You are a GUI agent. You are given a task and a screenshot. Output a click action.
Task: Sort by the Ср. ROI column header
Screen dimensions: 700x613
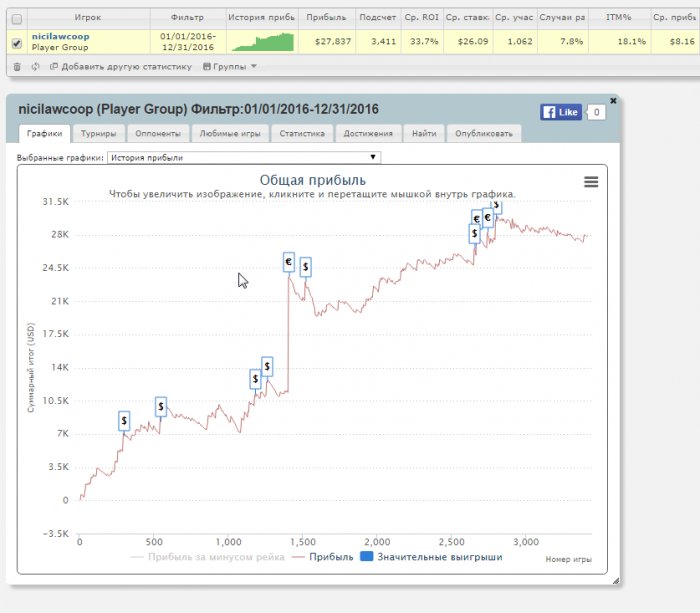click(x=421, y=17)
